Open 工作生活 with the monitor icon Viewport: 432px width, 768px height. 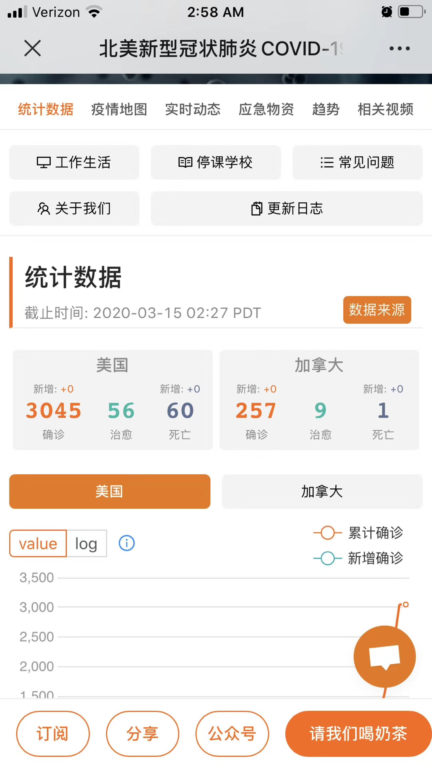(74, 162)
